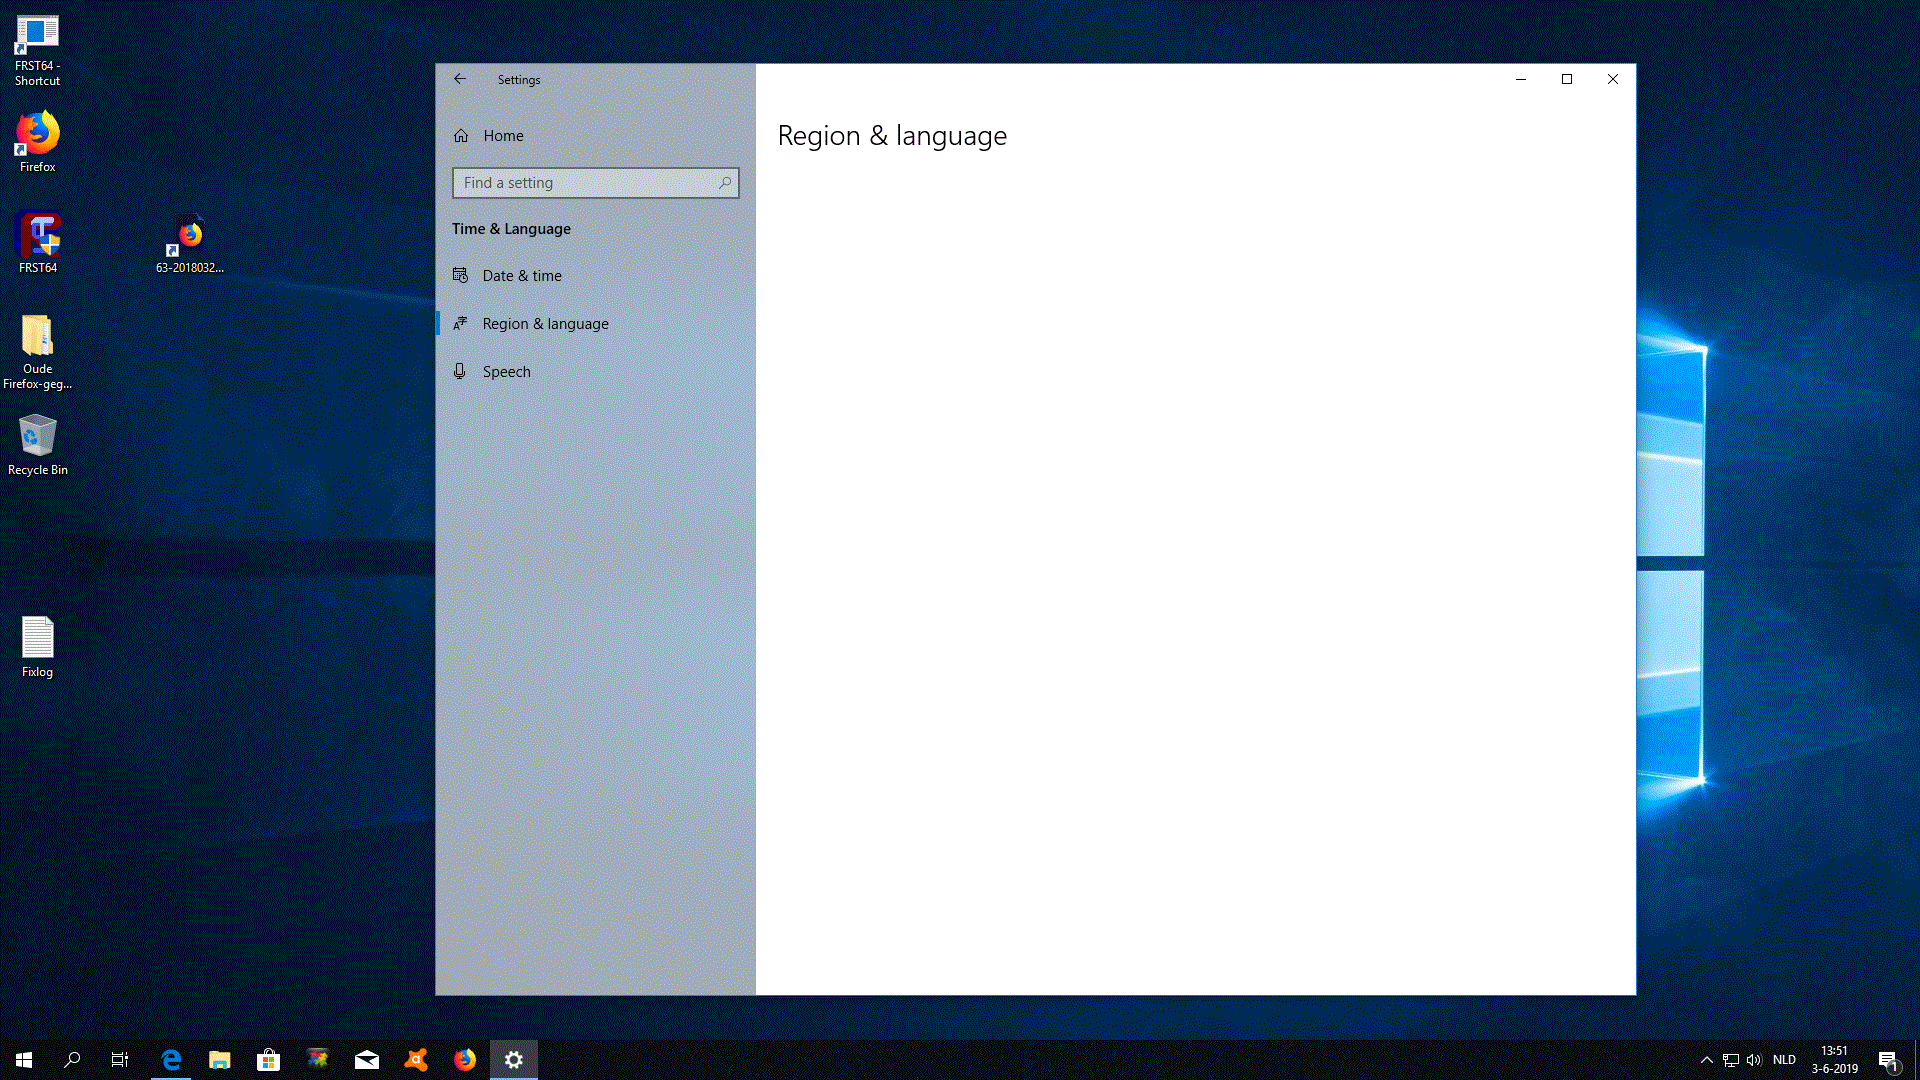
Task: Select the Recycle Bin desktop icon
Action: [x=38, y=445]
